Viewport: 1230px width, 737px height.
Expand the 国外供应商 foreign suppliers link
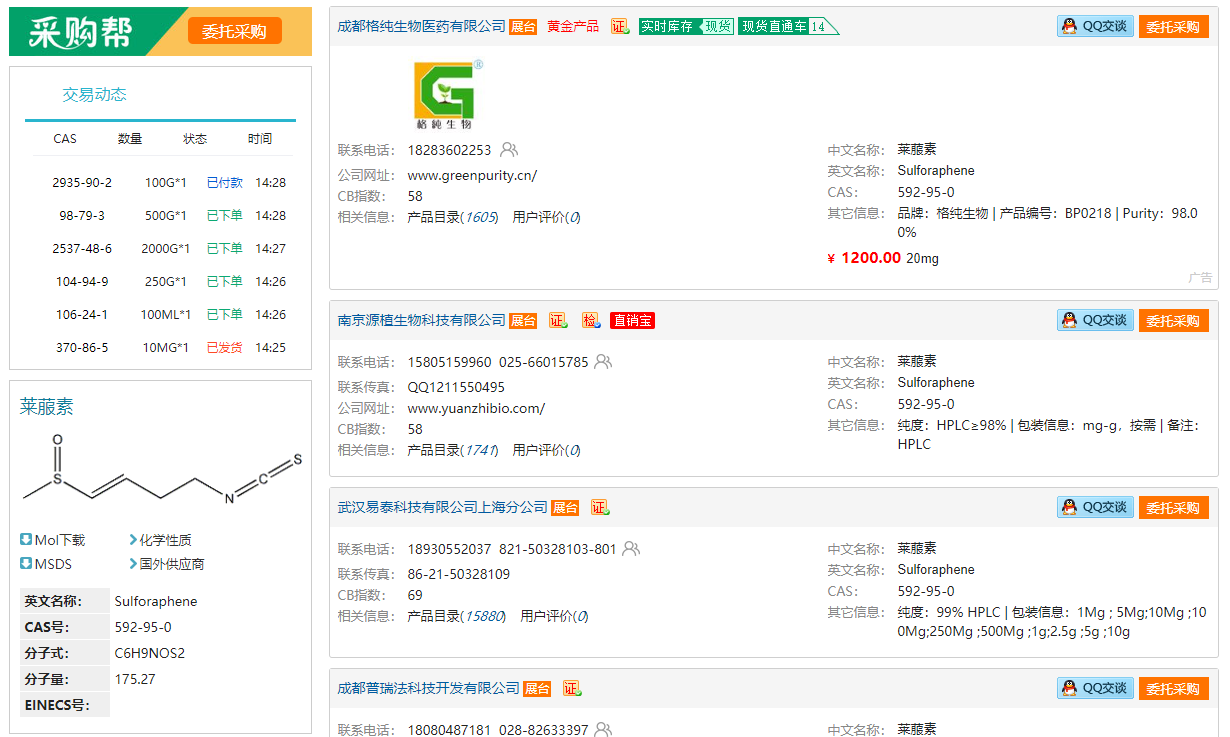coord(166,564)
